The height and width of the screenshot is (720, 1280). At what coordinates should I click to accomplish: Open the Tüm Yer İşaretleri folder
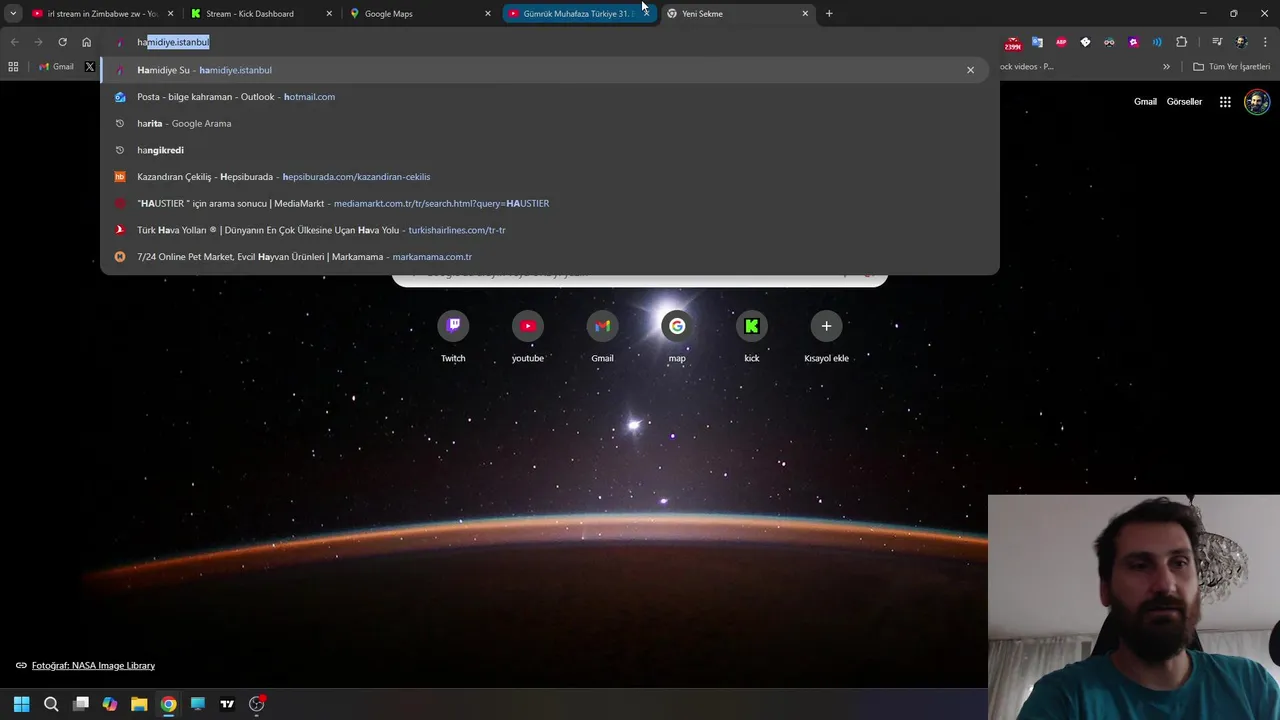1232,67
